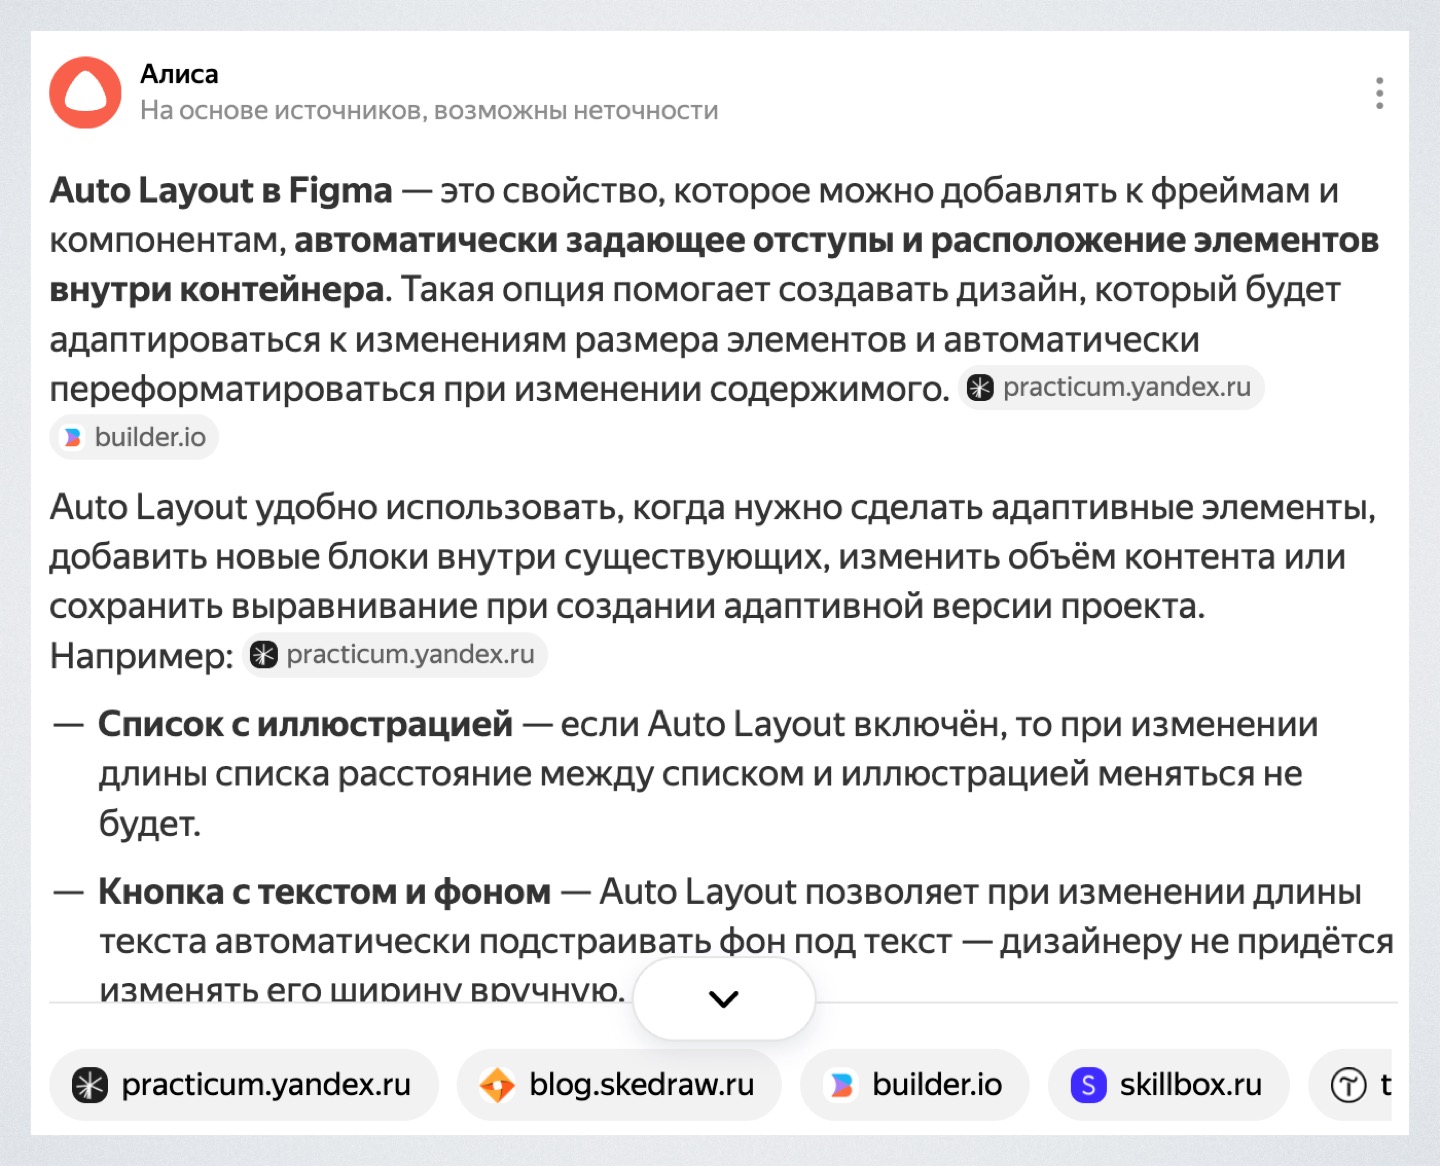1440x1166 pixels.
Task: Click Alisa's red avatar icon
Action: (85, 93)
